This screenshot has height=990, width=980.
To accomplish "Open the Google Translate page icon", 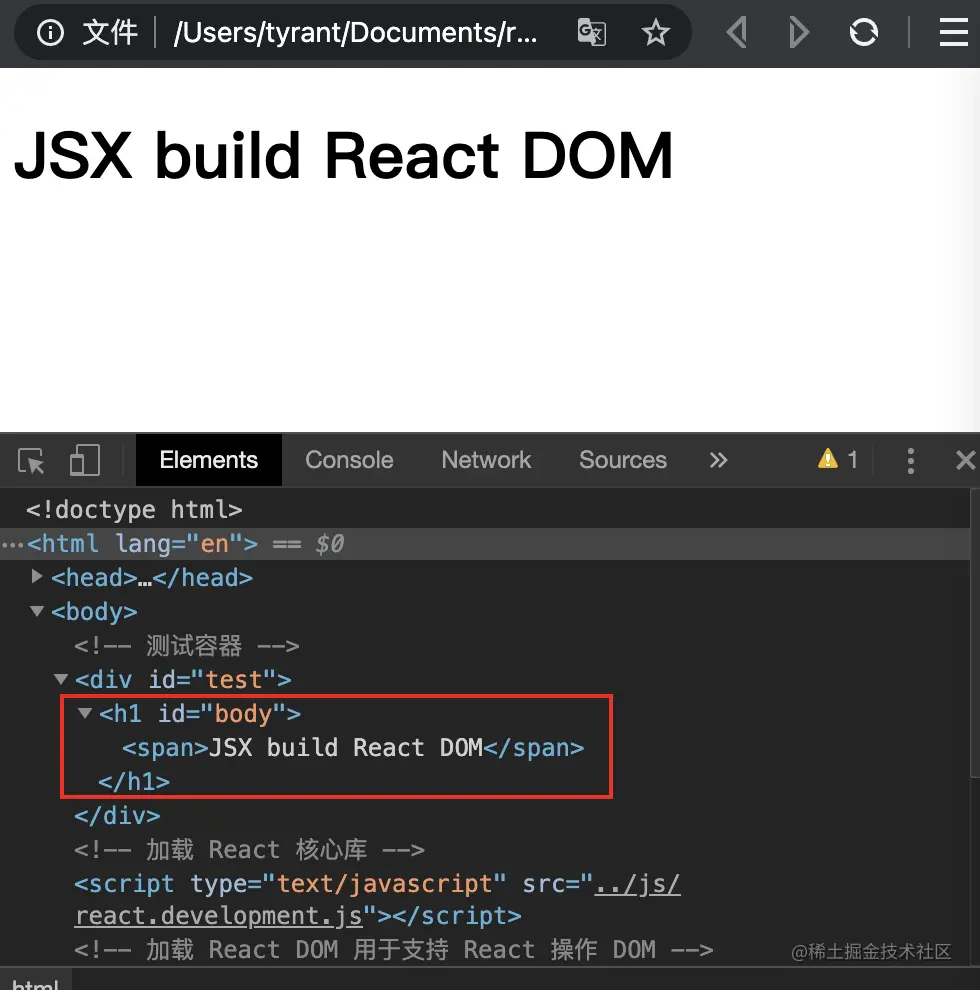I will [x=592, y=32].
